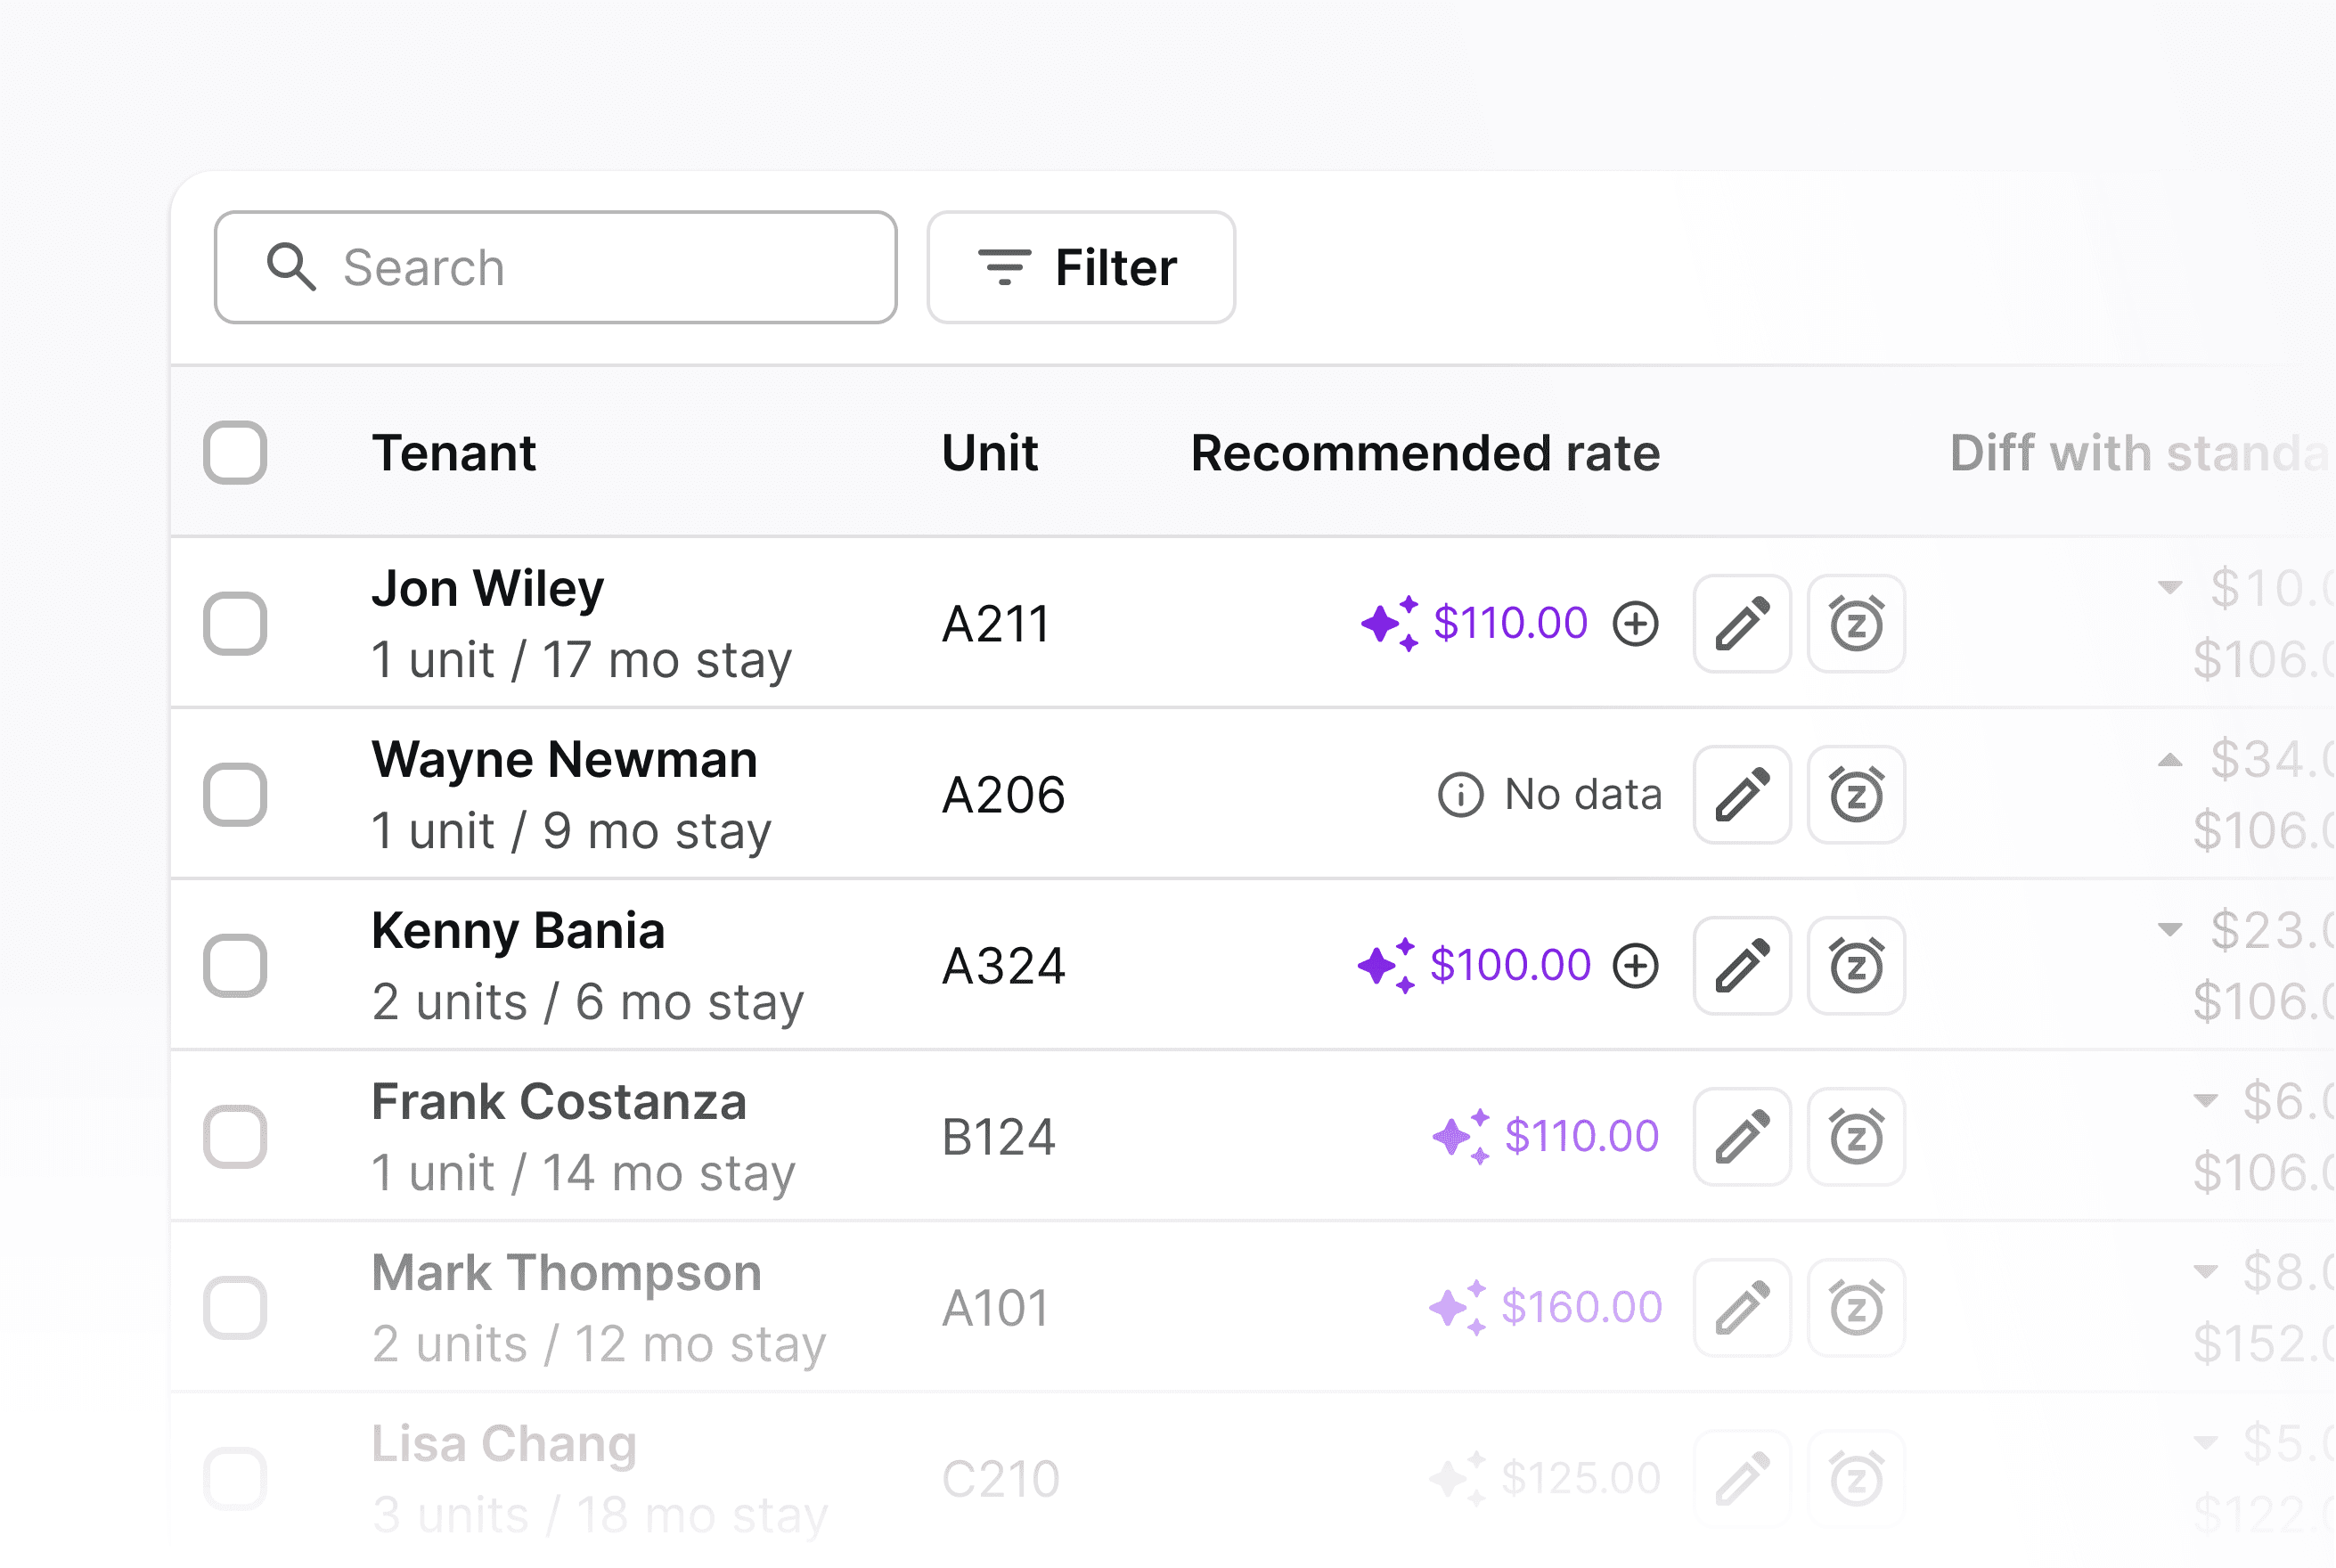Viewport: 2336px width, 1568px height.
Task: Click the plus circle next to $100.00
Action: [x=1636, y=966]
